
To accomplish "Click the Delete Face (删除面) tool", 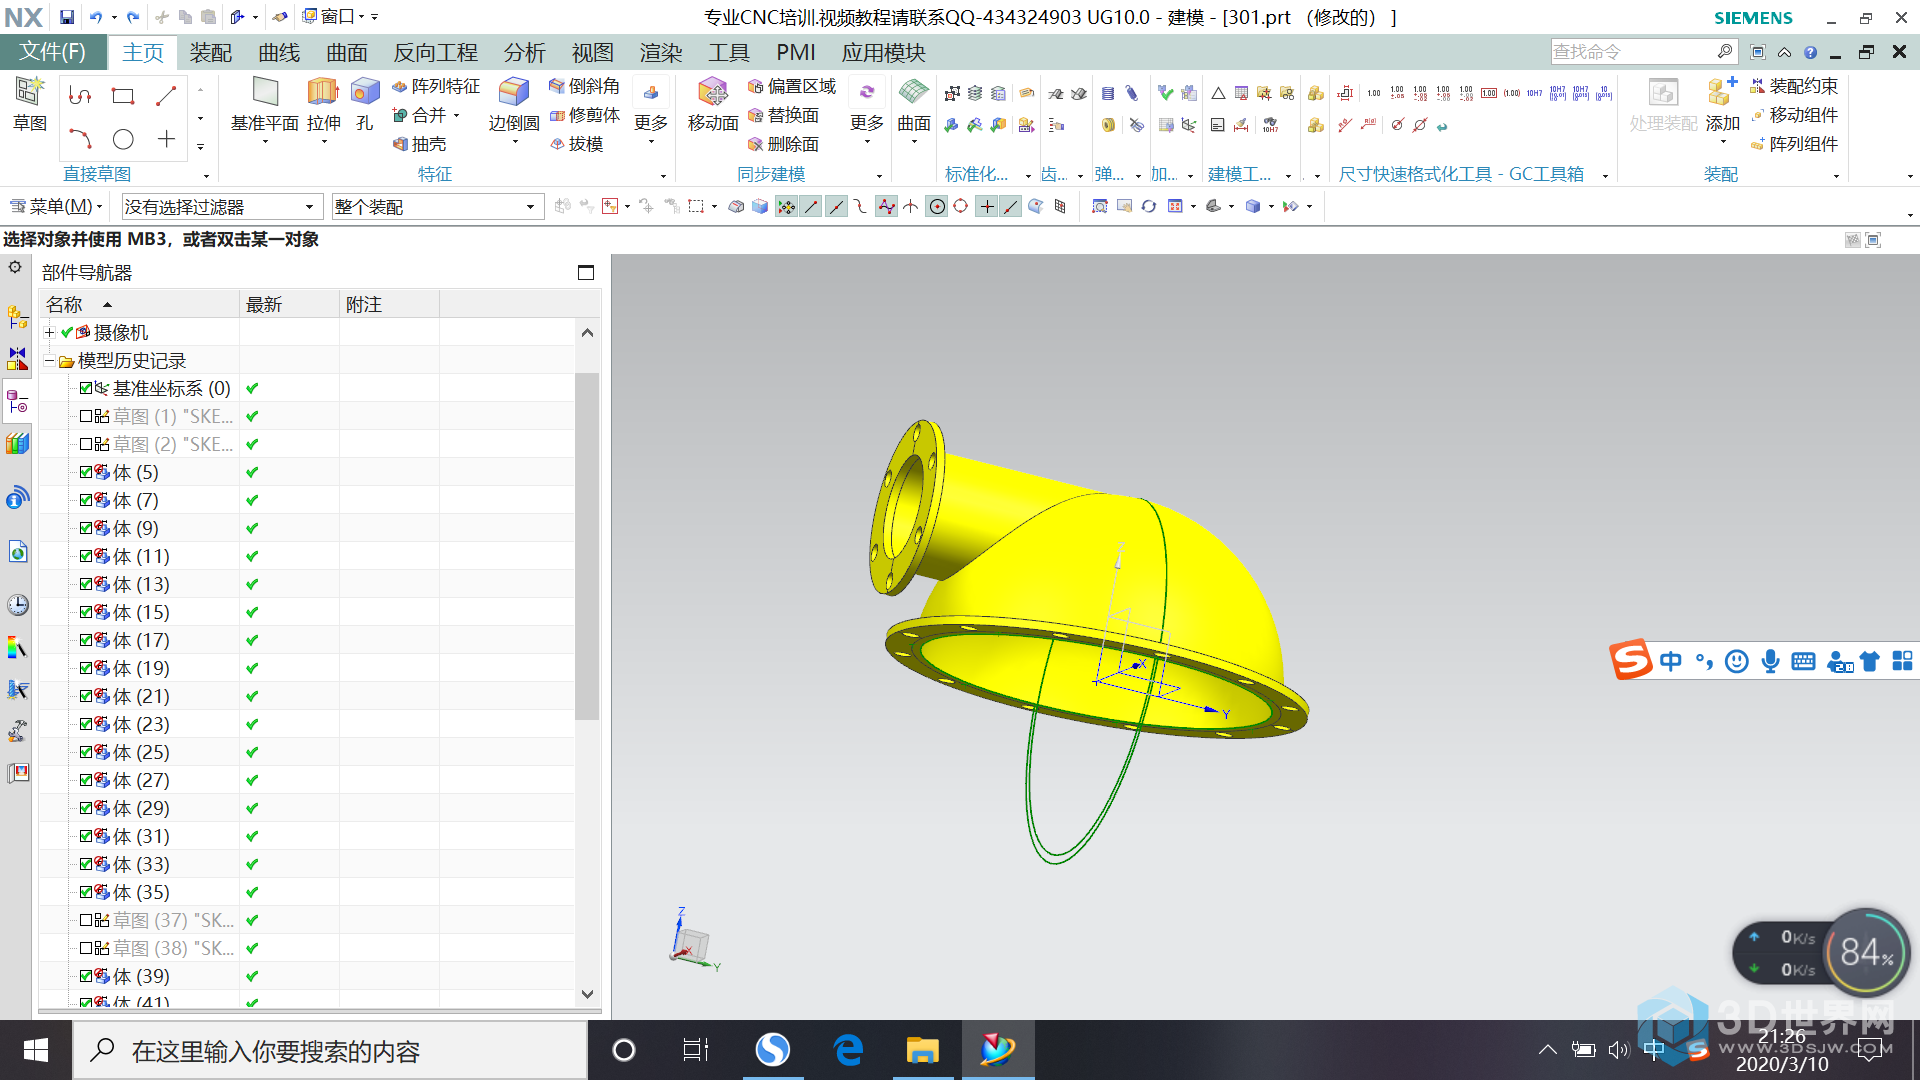I will (783, 144).
